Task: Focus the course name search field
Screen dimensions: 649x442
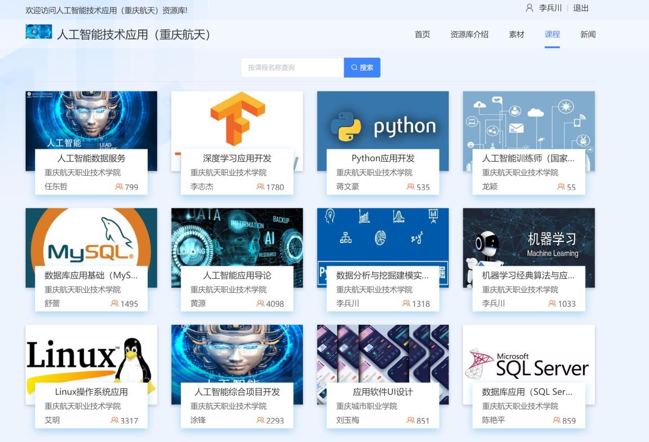Action: [x=293, y=67]
